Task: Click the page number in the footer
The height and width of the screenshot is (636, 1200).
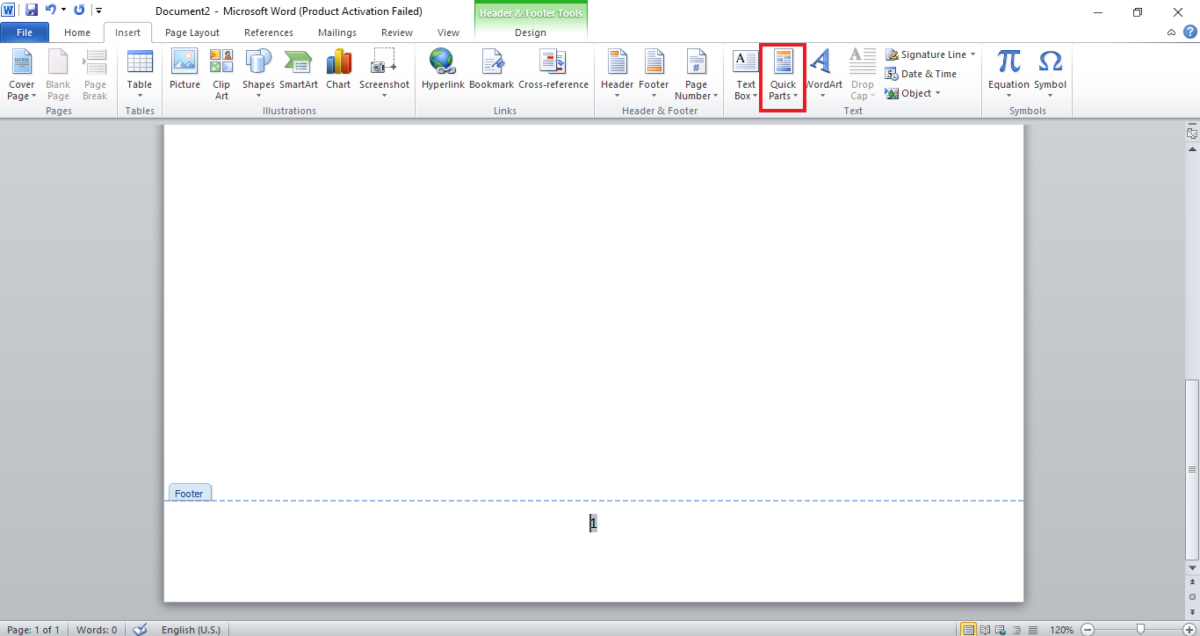Action: [593, 523]
